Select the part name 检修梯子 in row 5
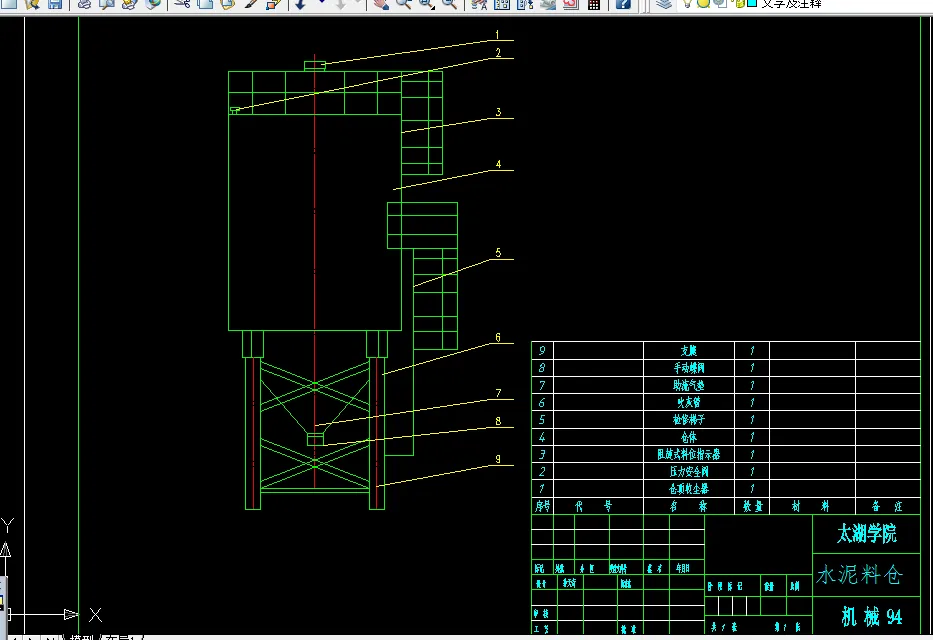This screenshot has height=640, width=933. point(688,420)
